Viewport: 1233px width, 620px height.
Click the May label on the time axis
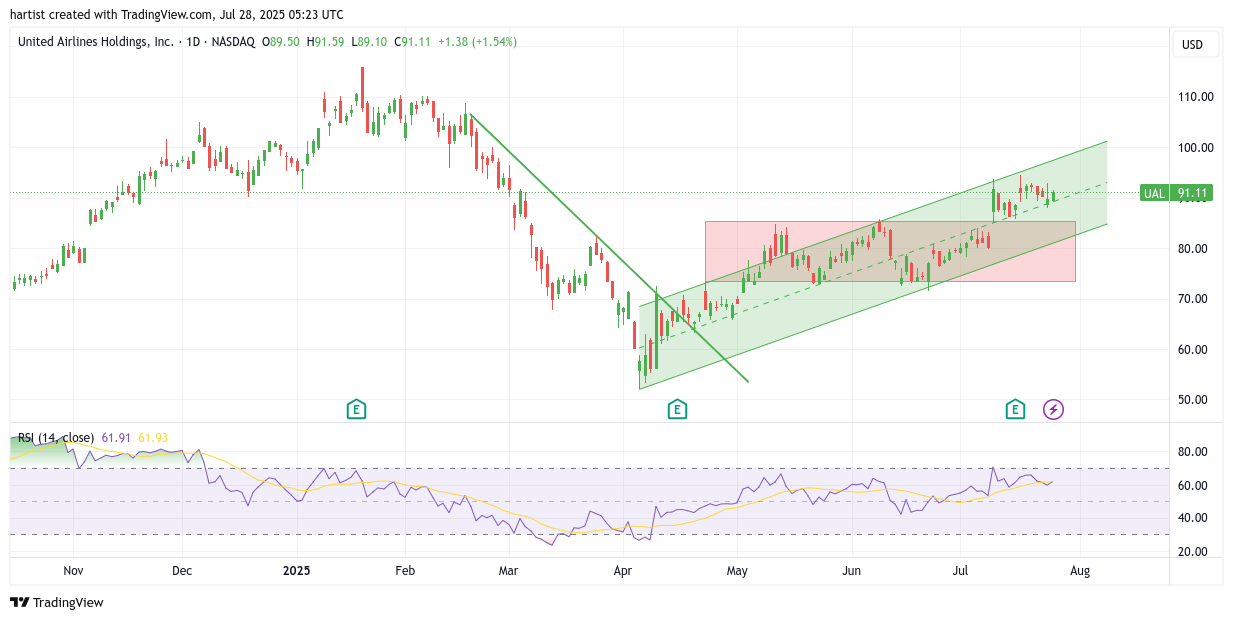pos(737,571)
